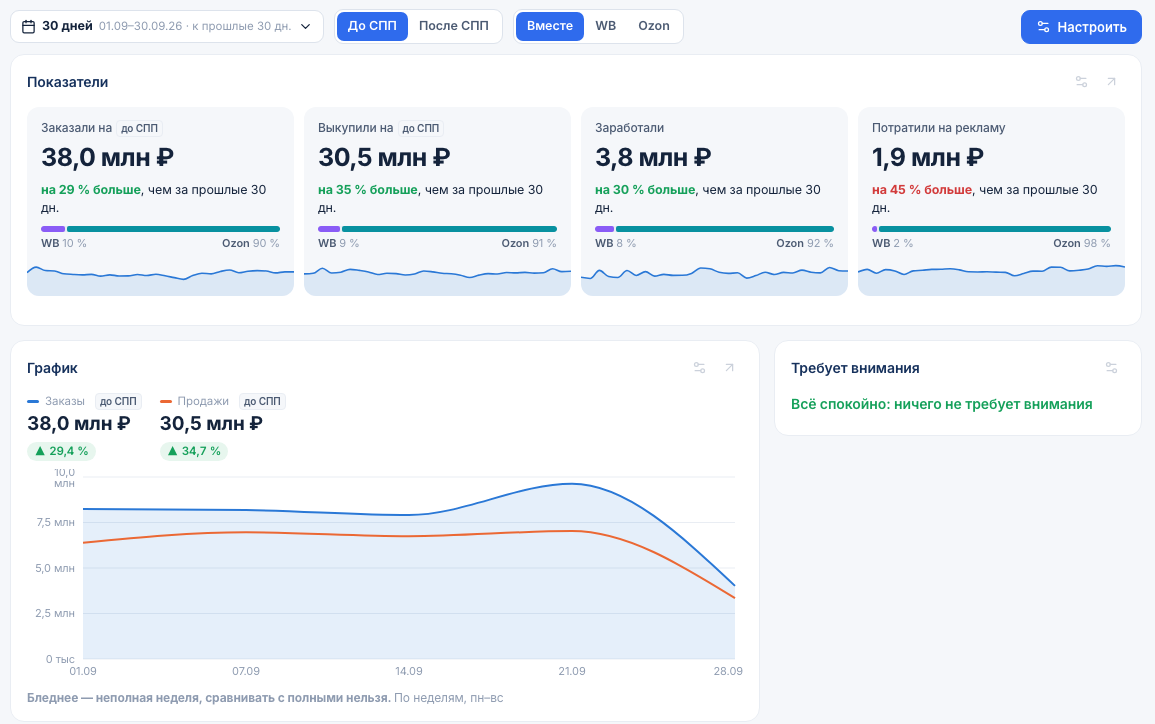Click the WB/Ozon share bar in Заказали на card

click(161, 229)
